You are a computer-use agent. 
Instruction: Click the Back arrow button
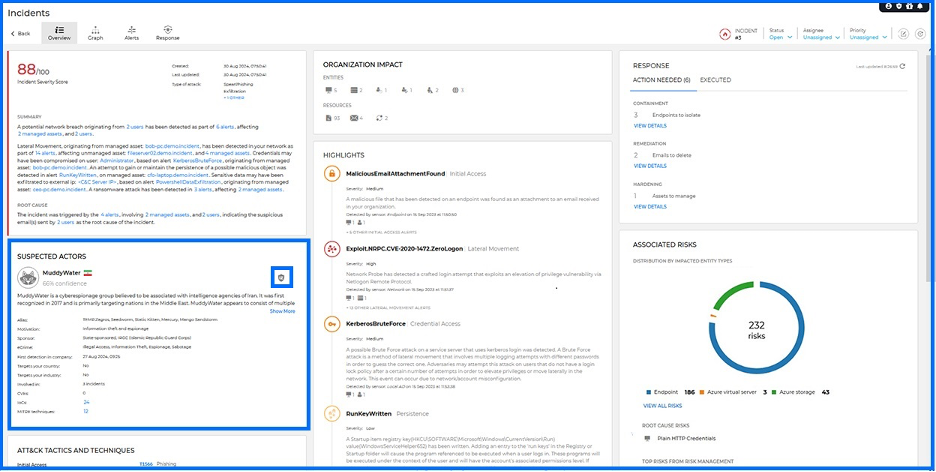point(20,33)
